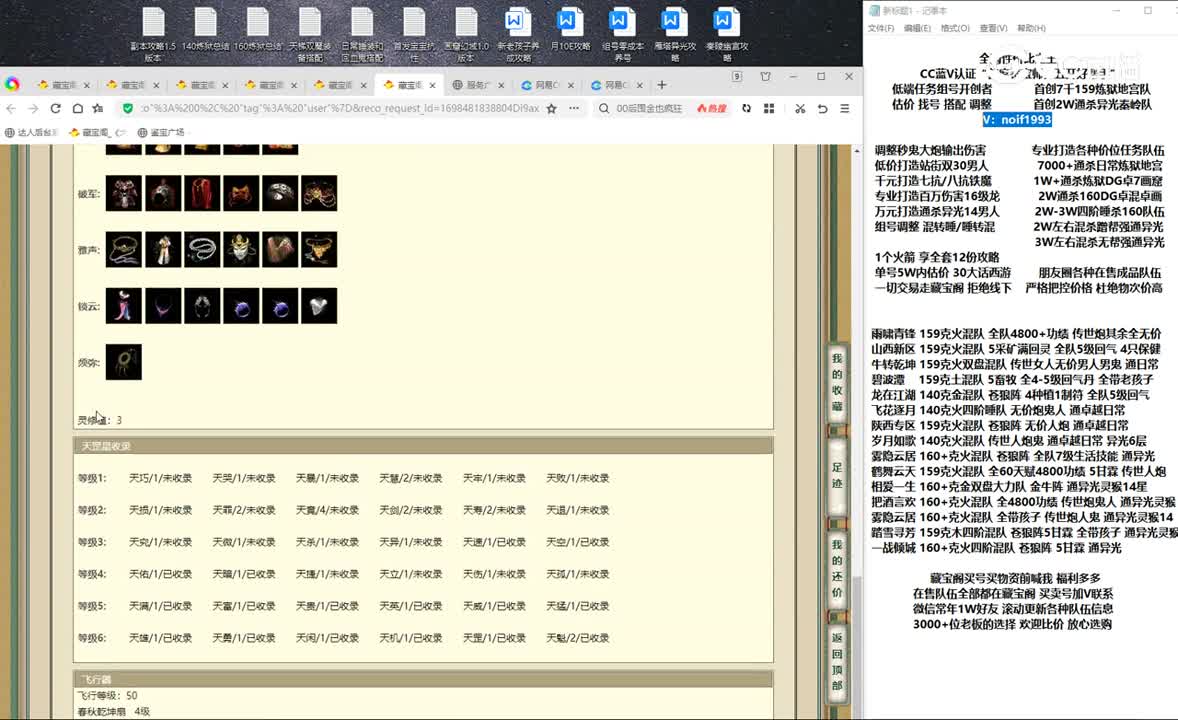Click 天巧/1/未收录 in 等级1 row
Viewport: 1178px width, 720px height.
(160, 478)
